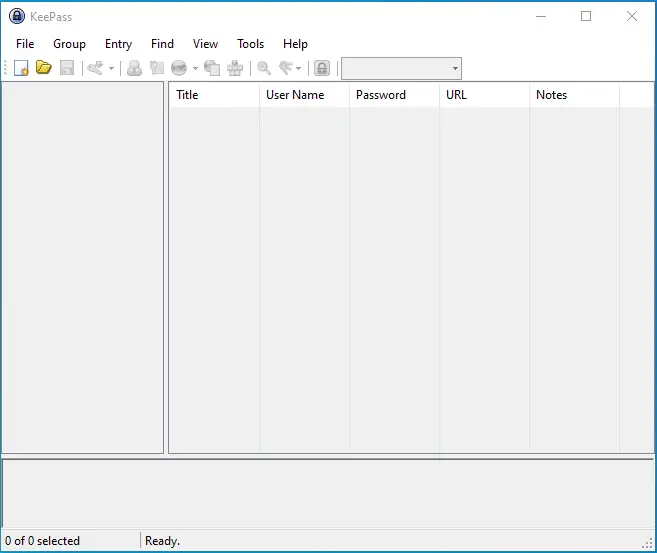Click the Show Entries keys icon
Viewport: 657px width, 553px height.
pos(286,68)
